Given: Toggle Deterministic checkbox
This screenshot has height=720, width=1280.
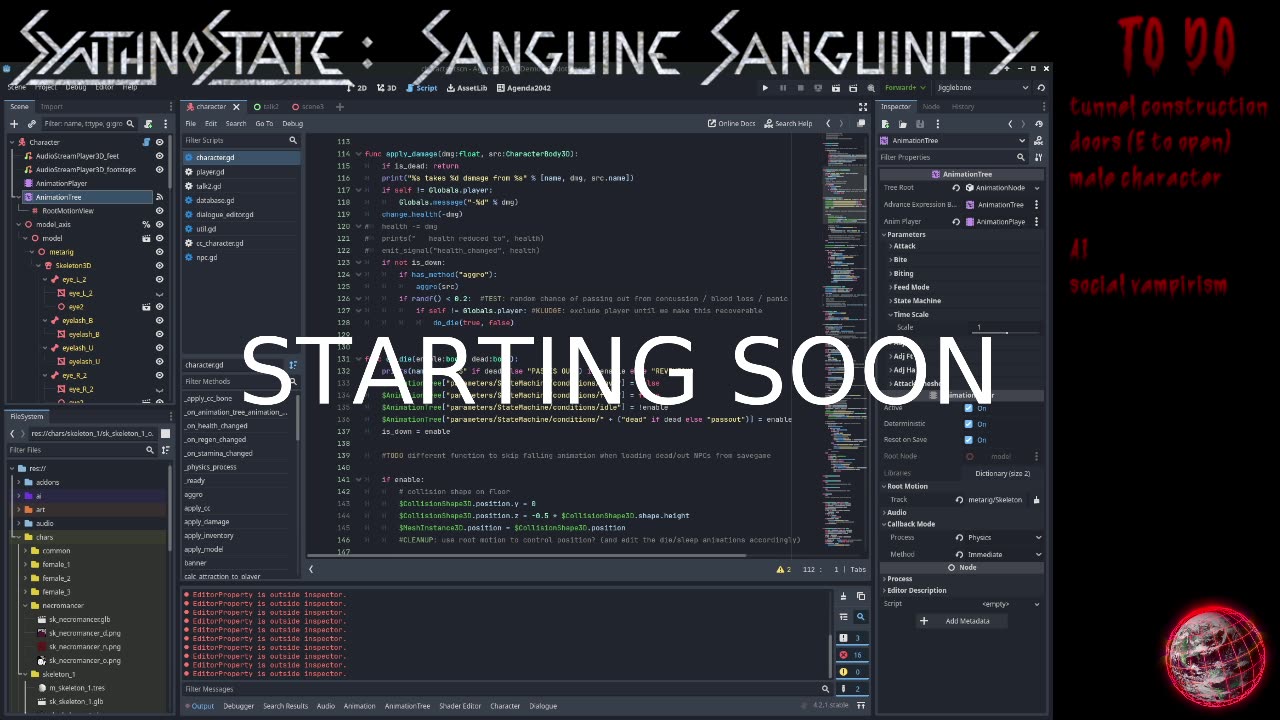Looking at the screenshot, I should click(968, 424).
